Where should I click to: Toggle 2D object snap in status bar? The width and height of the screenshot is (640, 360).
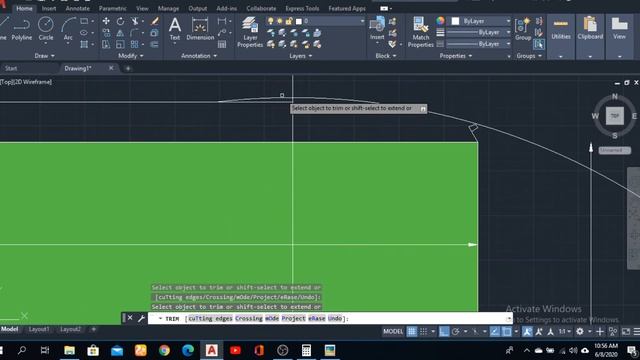pos(507,331)
